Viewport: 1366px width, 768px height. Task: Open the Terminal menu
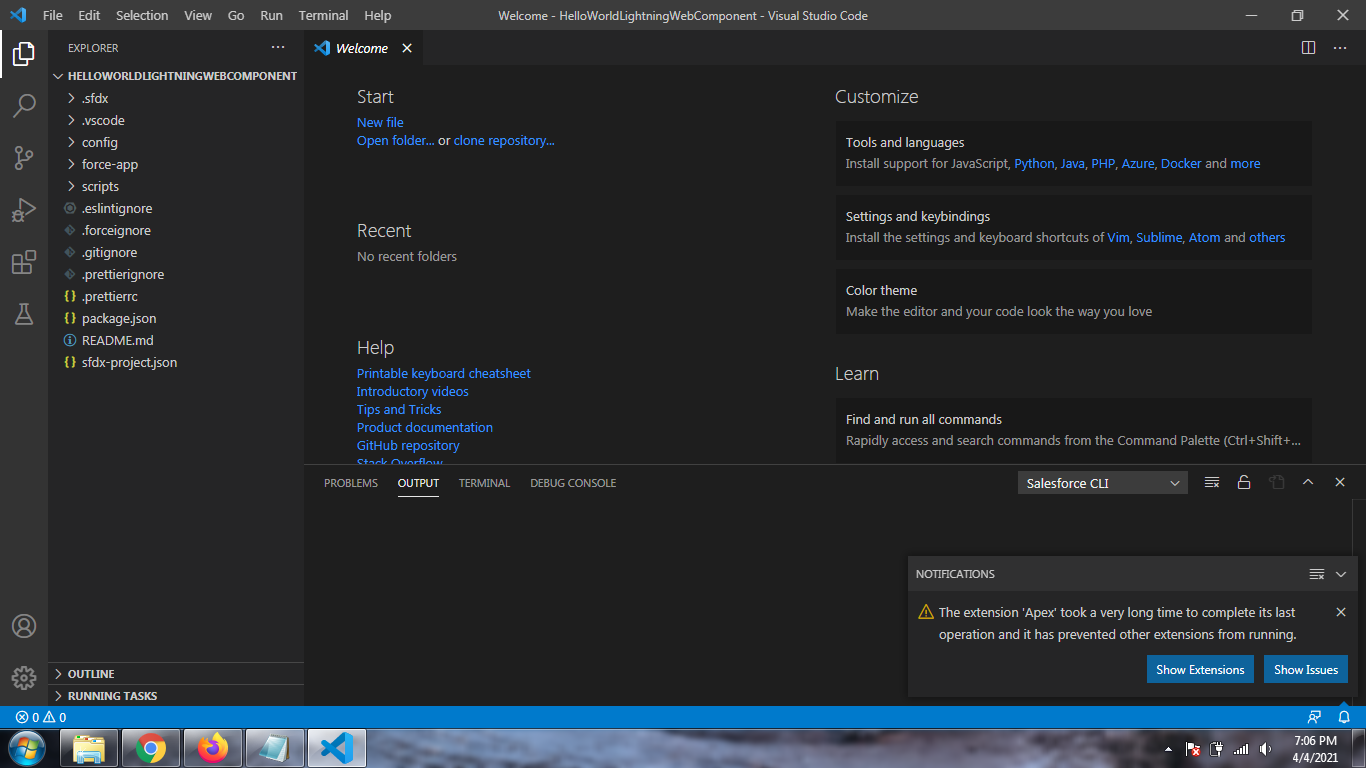tap(322, 15)
